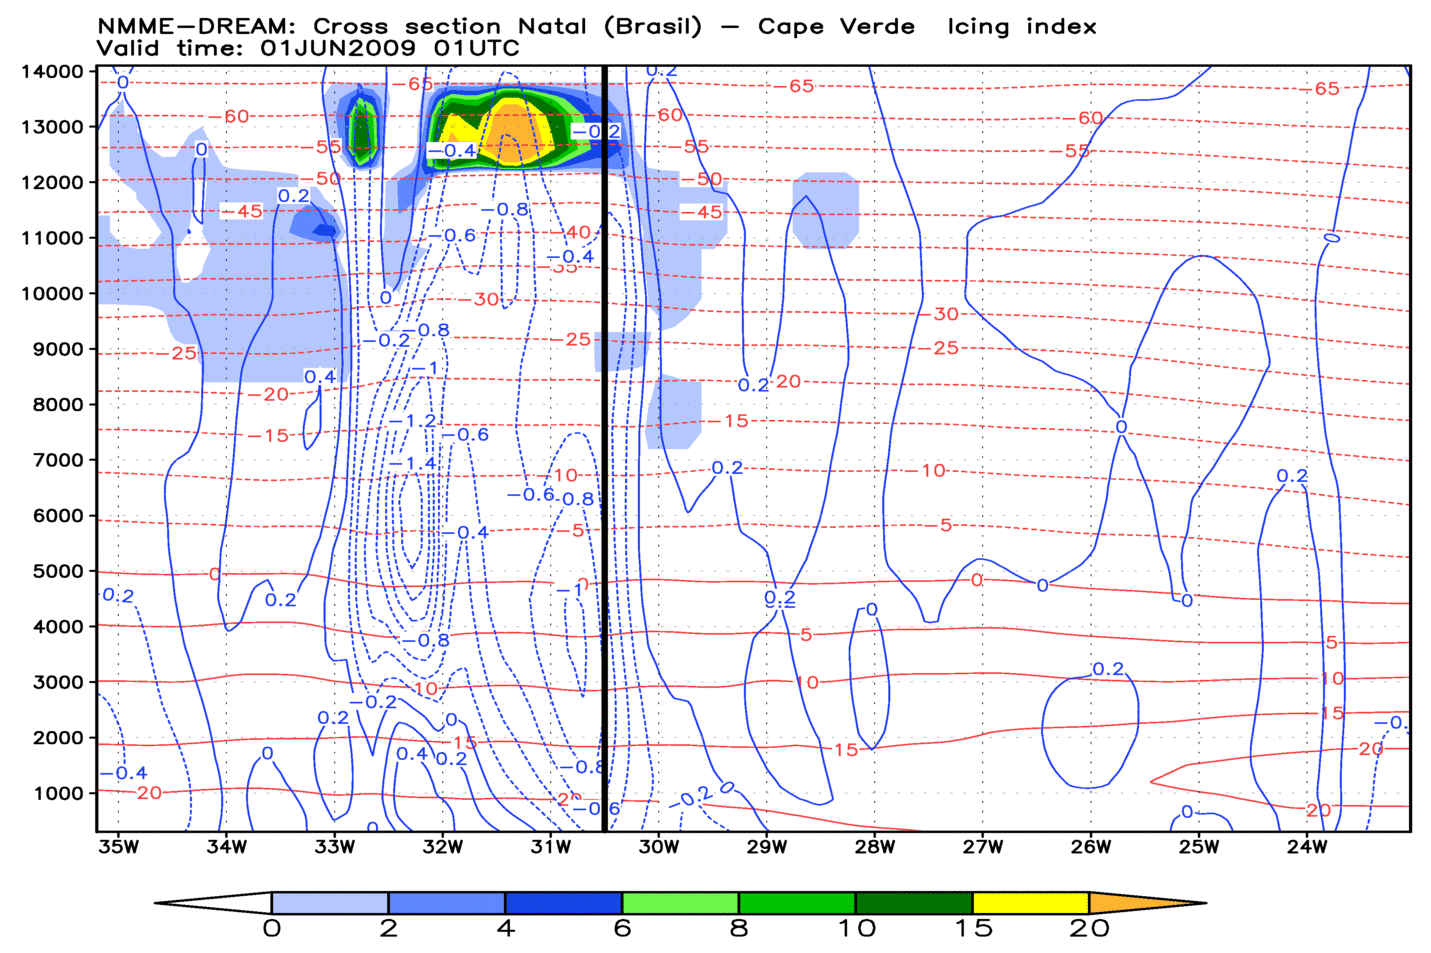Click the white arrow end of colorbar

coord(212,903)
